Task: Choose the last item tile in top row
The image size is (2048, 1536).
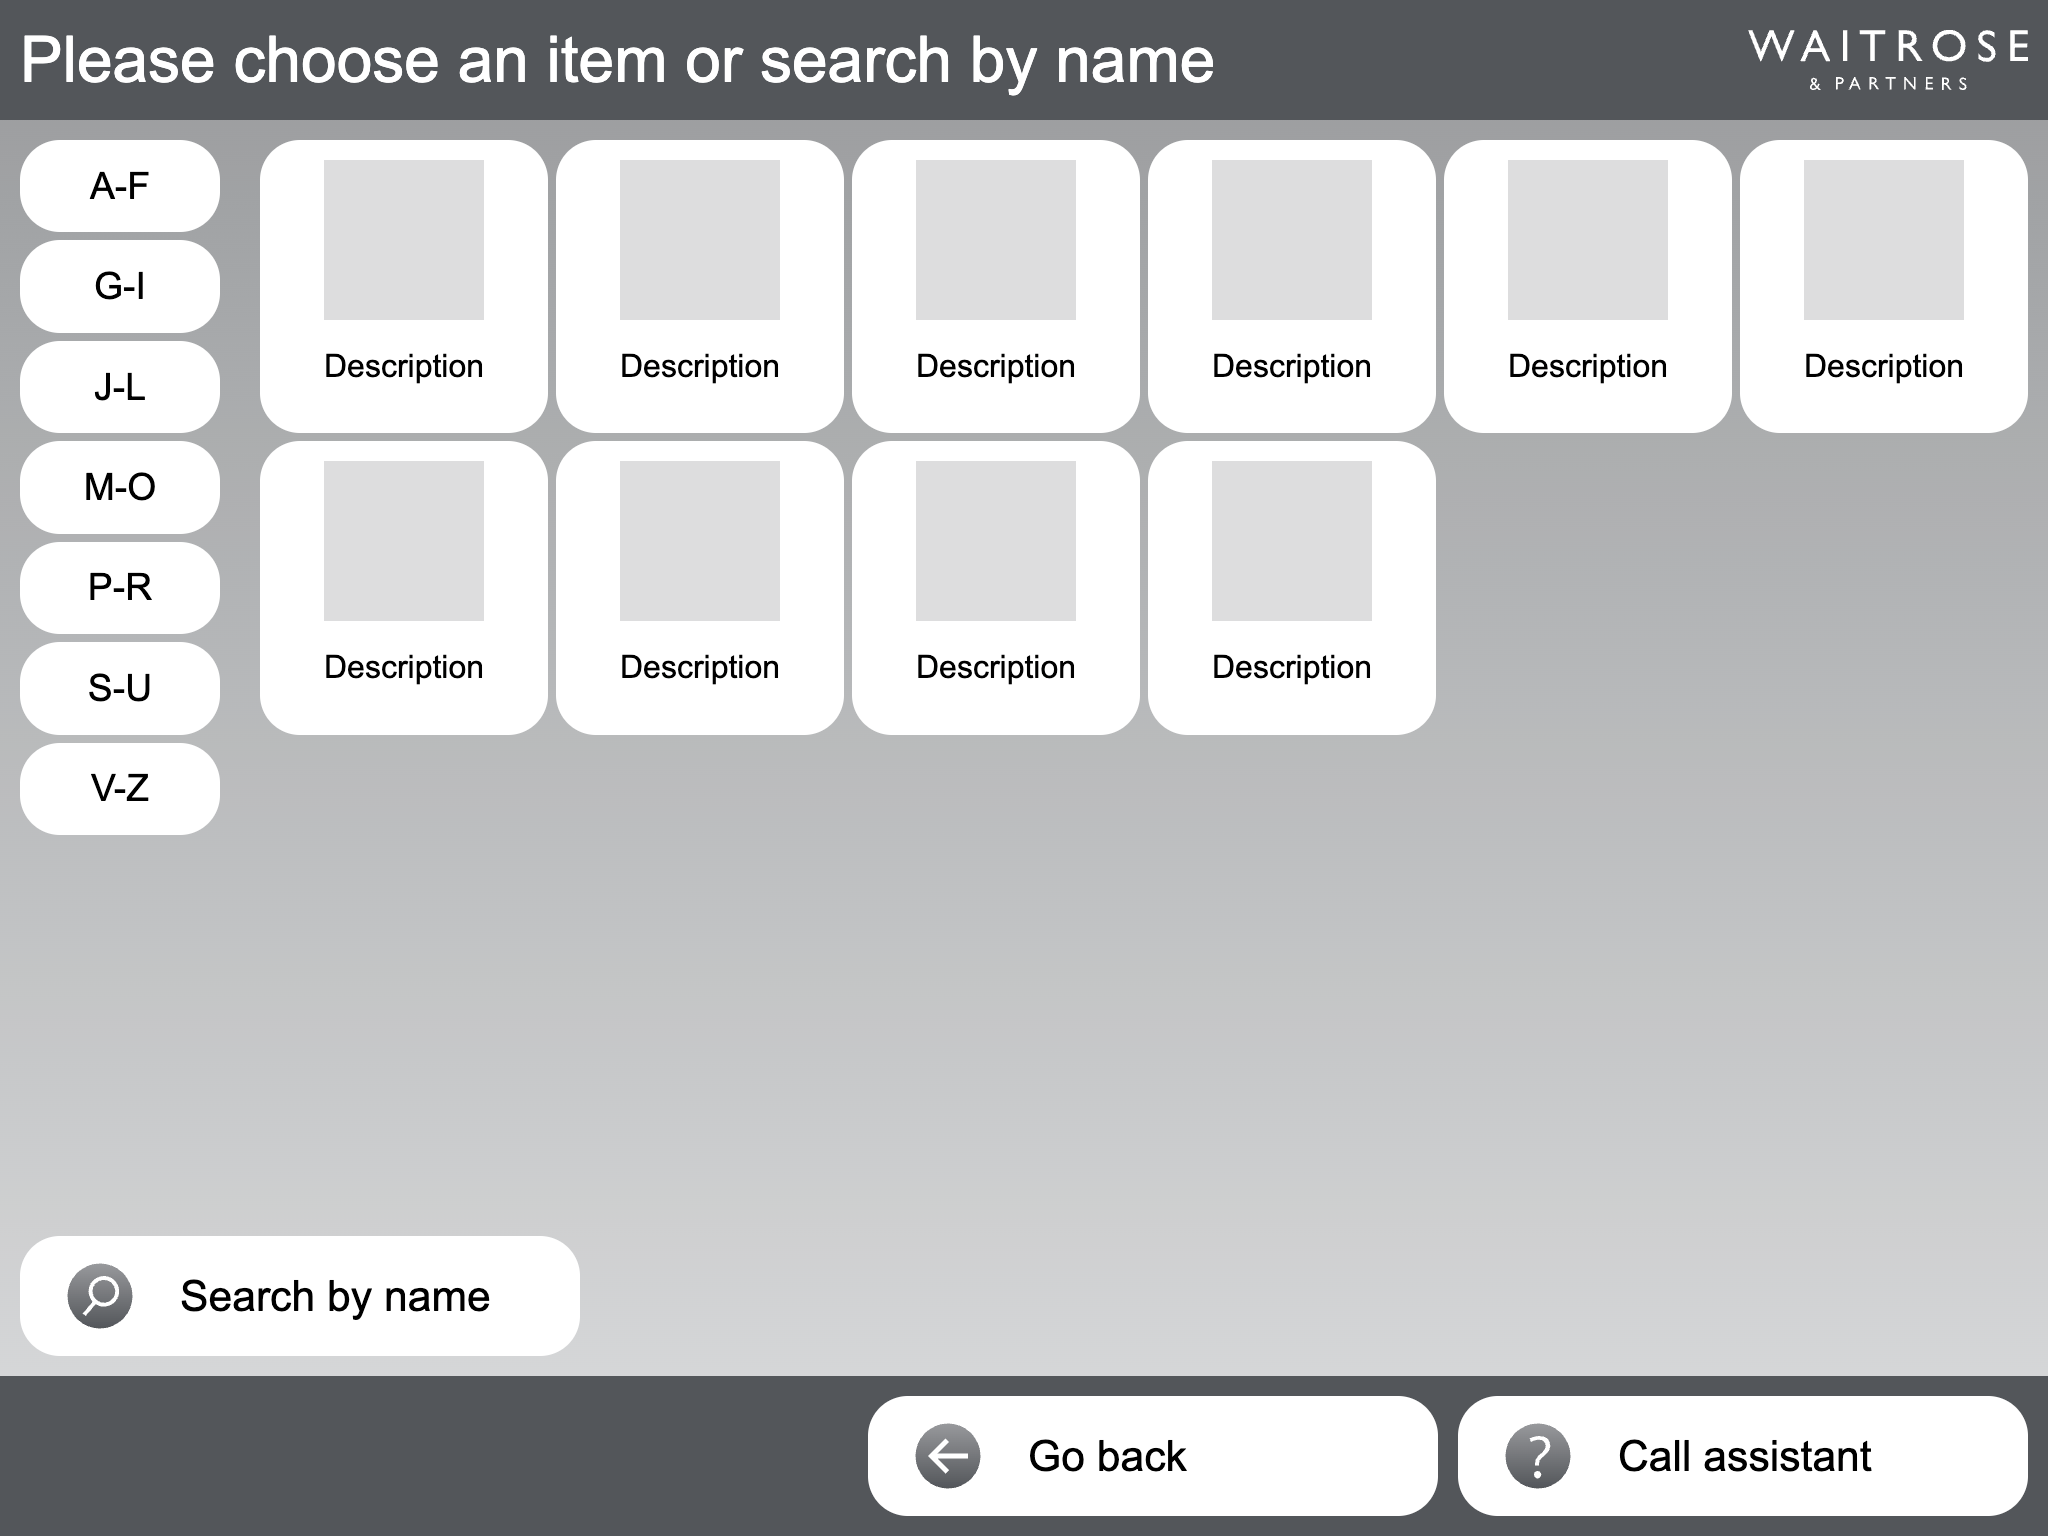Action: 1884,286
